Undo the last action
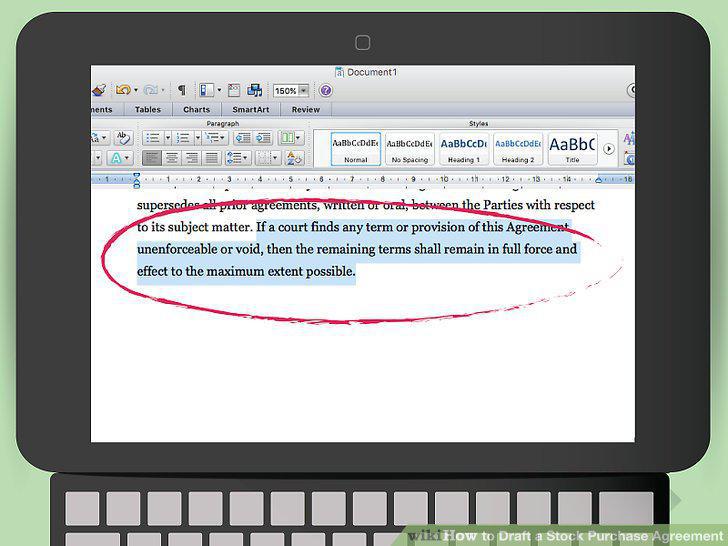The height and width of the screenshot is (546, 728). [x=123, y=90]
